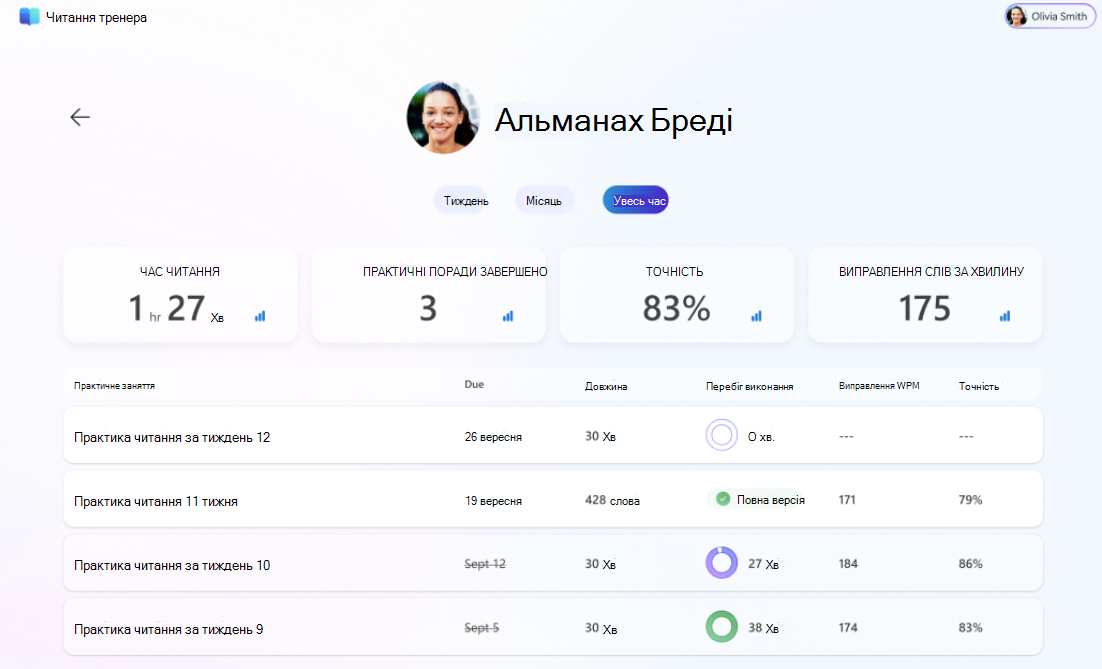Click accuracy value 83% in week 9 row
The height and width of the screenshot is (669, 1102).
click(x=971, y=628)
